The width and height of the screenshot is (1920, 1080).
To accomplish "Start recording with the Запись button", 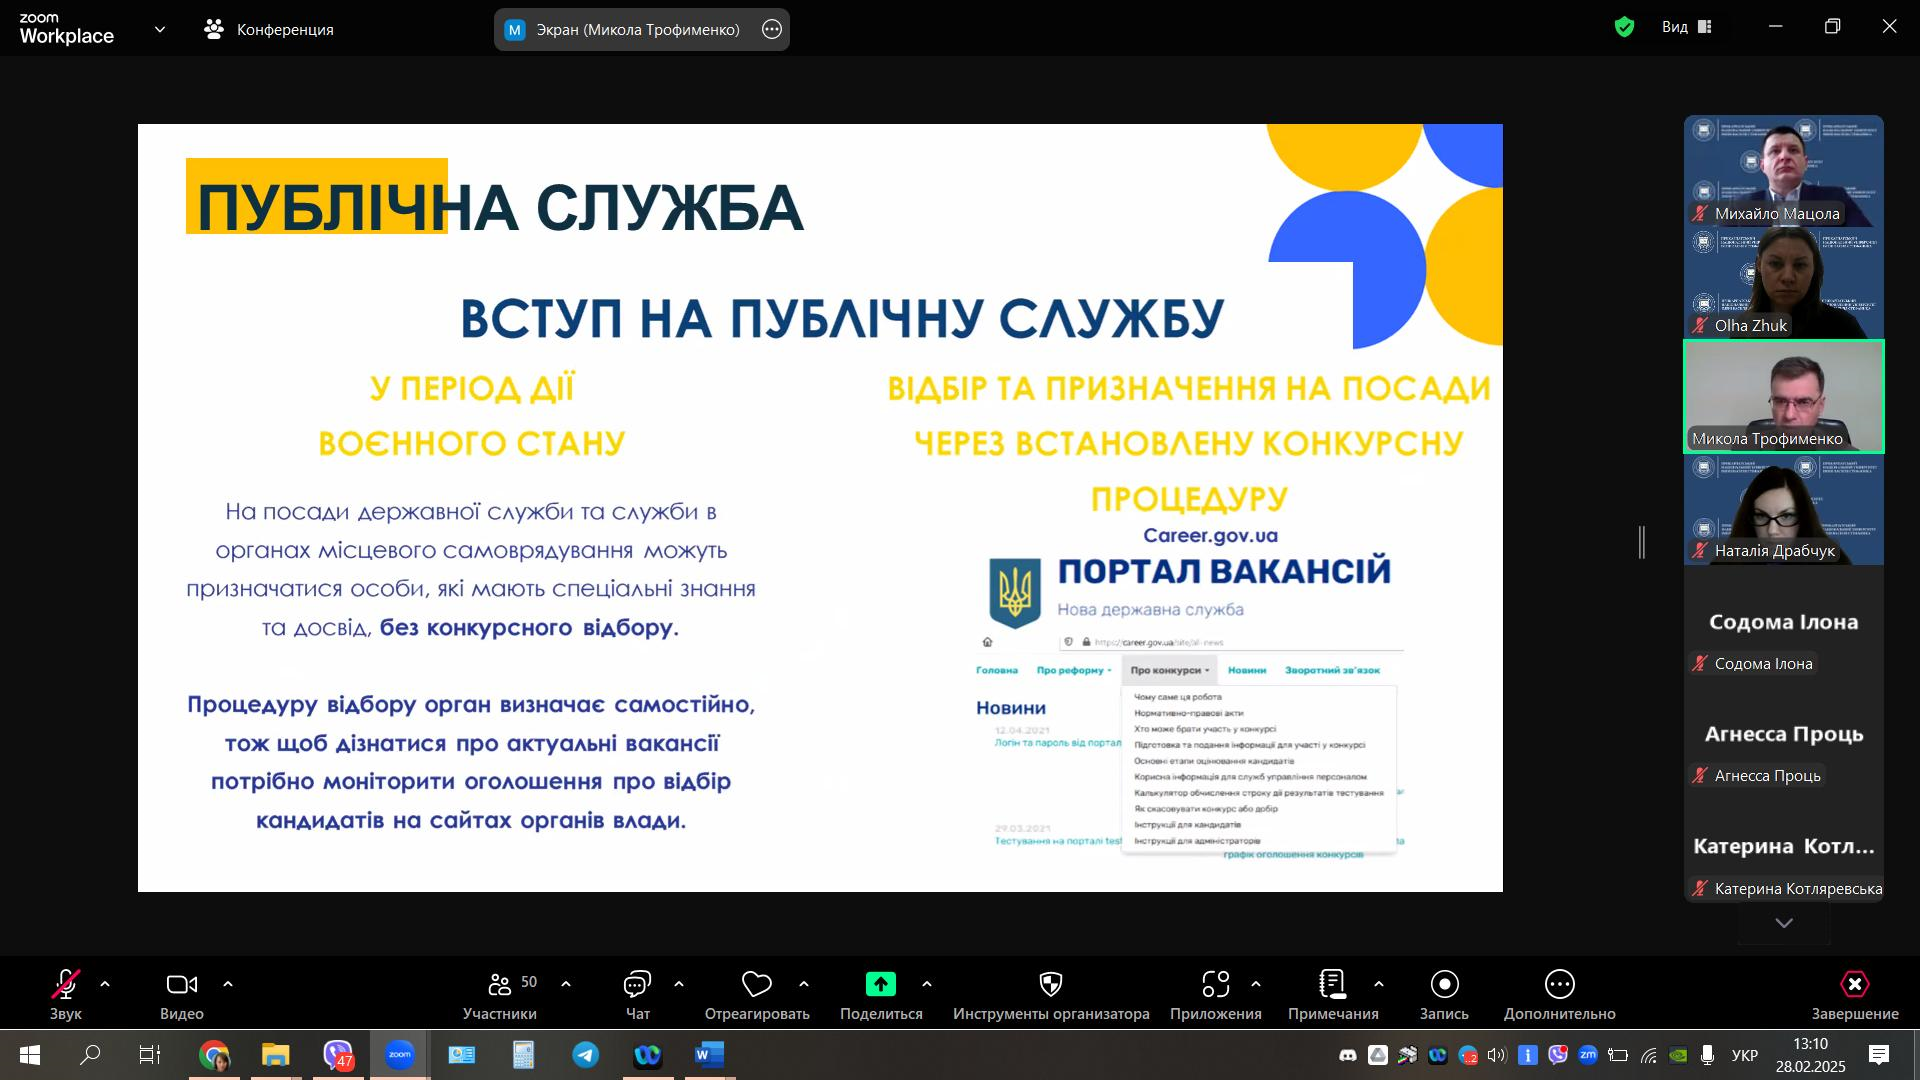I will 1444,986.
